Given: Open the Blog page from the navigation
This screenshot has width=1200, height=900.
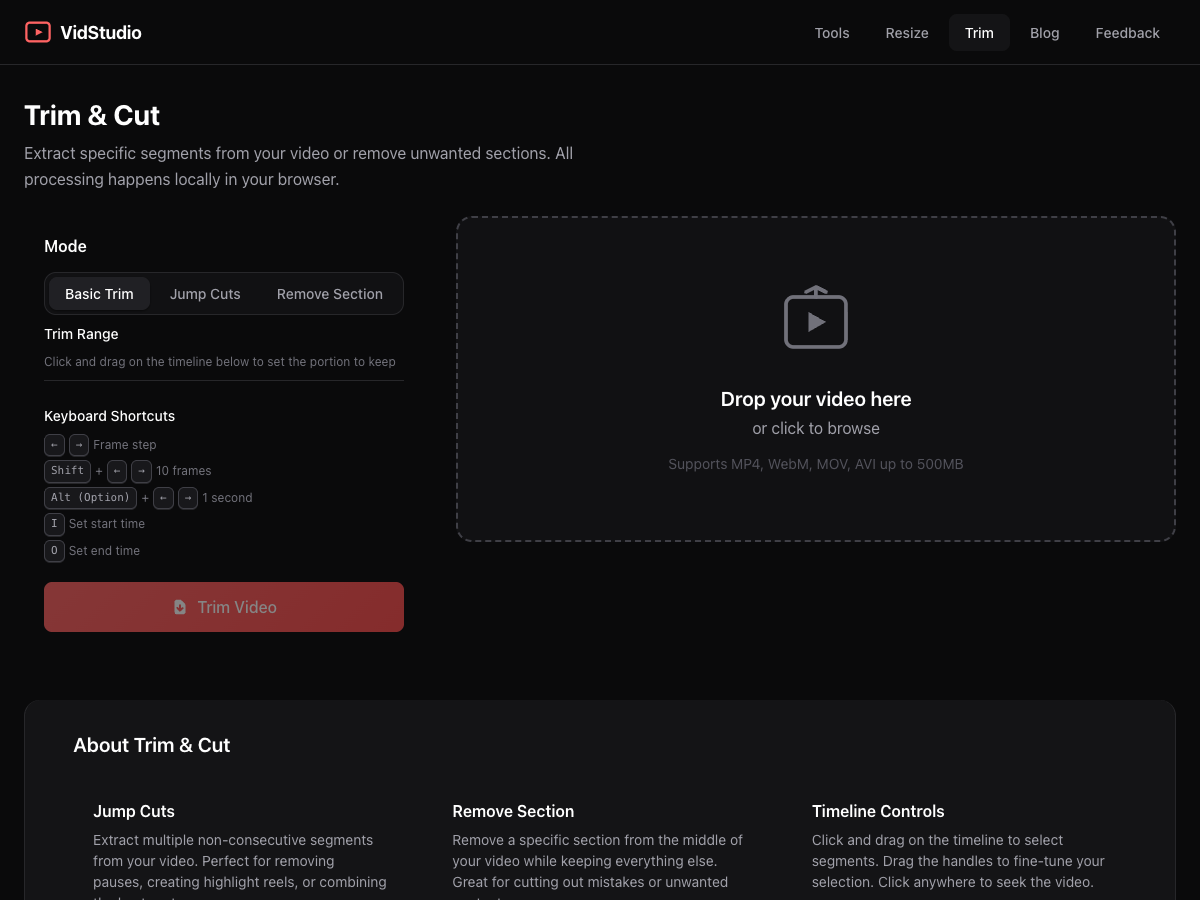Looking at the screenshot, I should [1044, 32].
